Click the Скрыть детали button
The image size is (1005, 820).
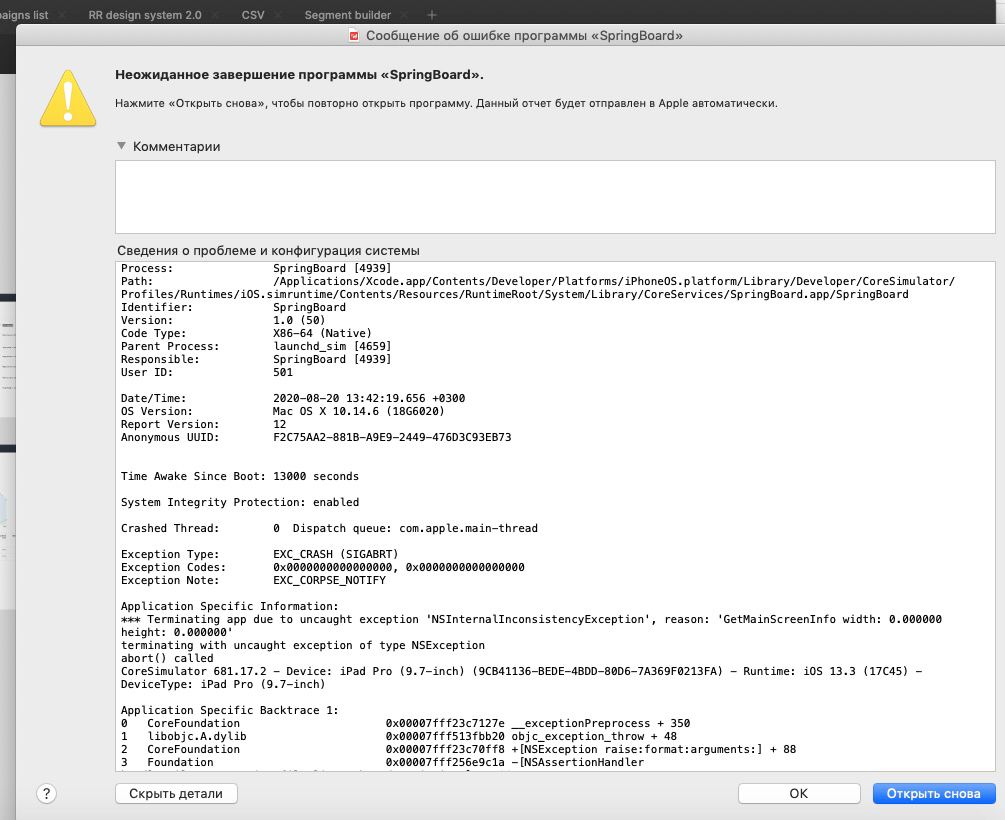coord(176,794)
